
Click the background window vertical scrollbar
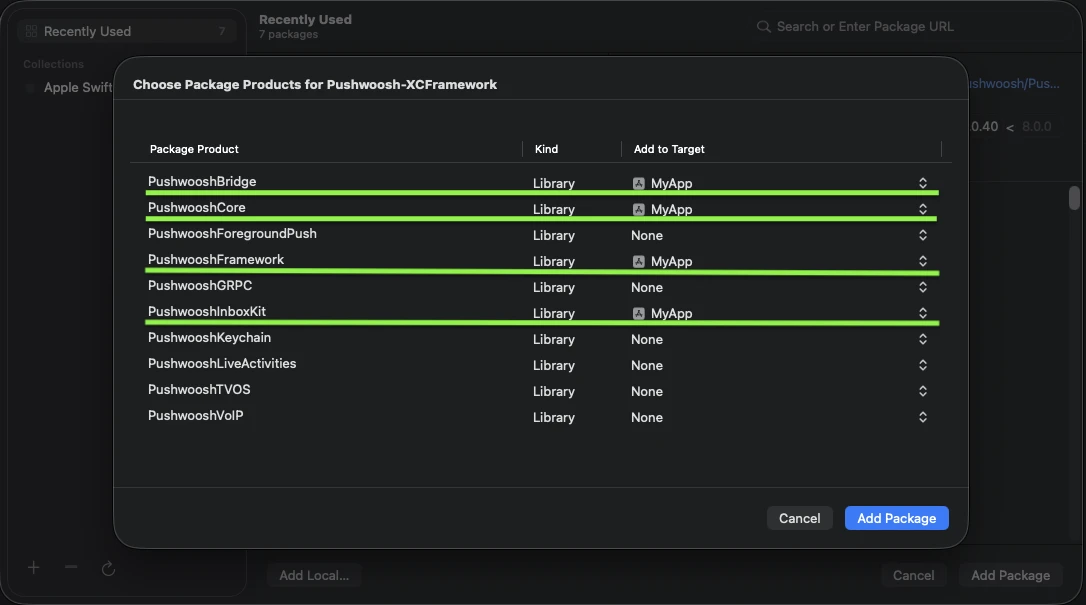pyautogui.click(x=1074, y=197)
